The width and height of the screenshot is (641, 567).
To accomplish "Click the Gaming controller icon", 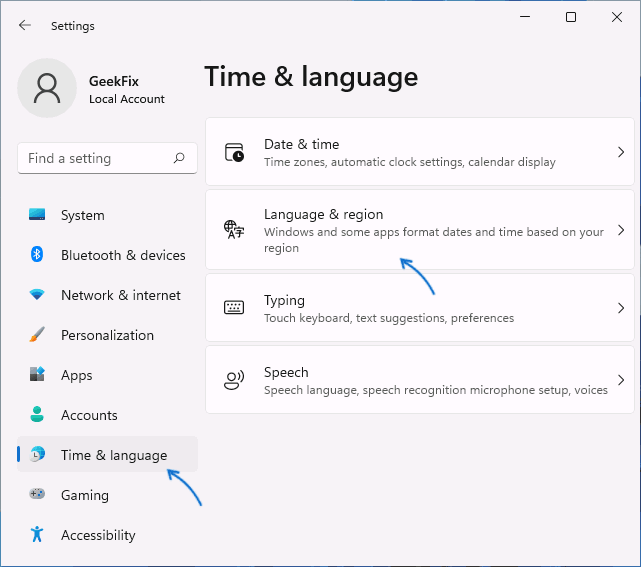I will 37,494.
